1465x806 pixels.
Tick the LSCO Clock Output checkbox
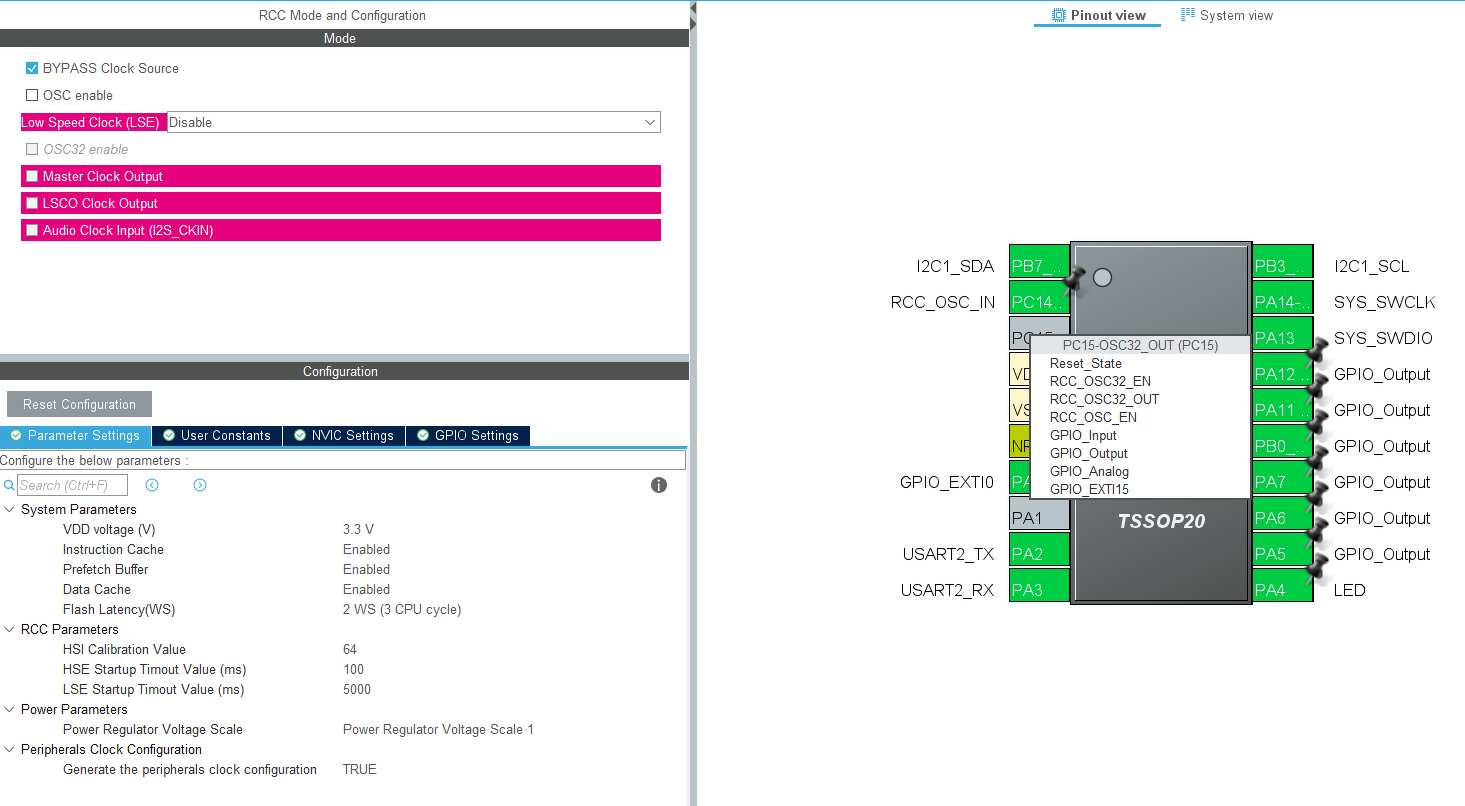(32, 203)
